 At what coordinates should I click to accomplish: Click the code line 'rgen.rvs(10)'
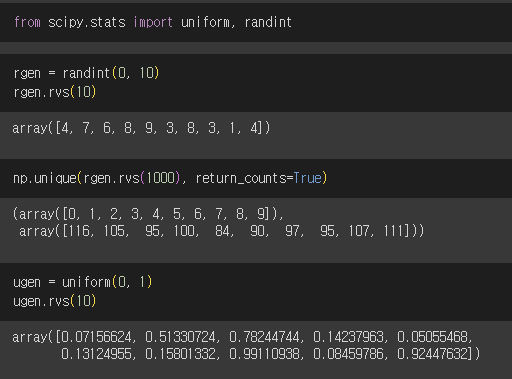[x=55, y=92]
